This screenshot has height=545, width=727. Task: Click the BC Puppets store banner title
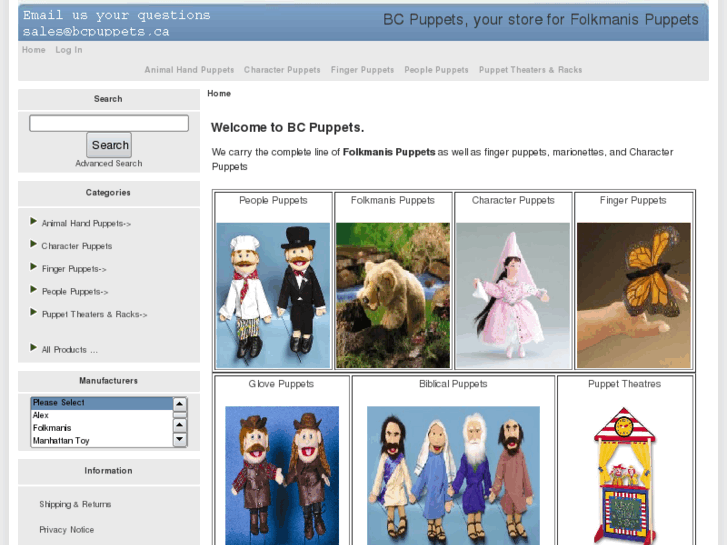[541, 19]
